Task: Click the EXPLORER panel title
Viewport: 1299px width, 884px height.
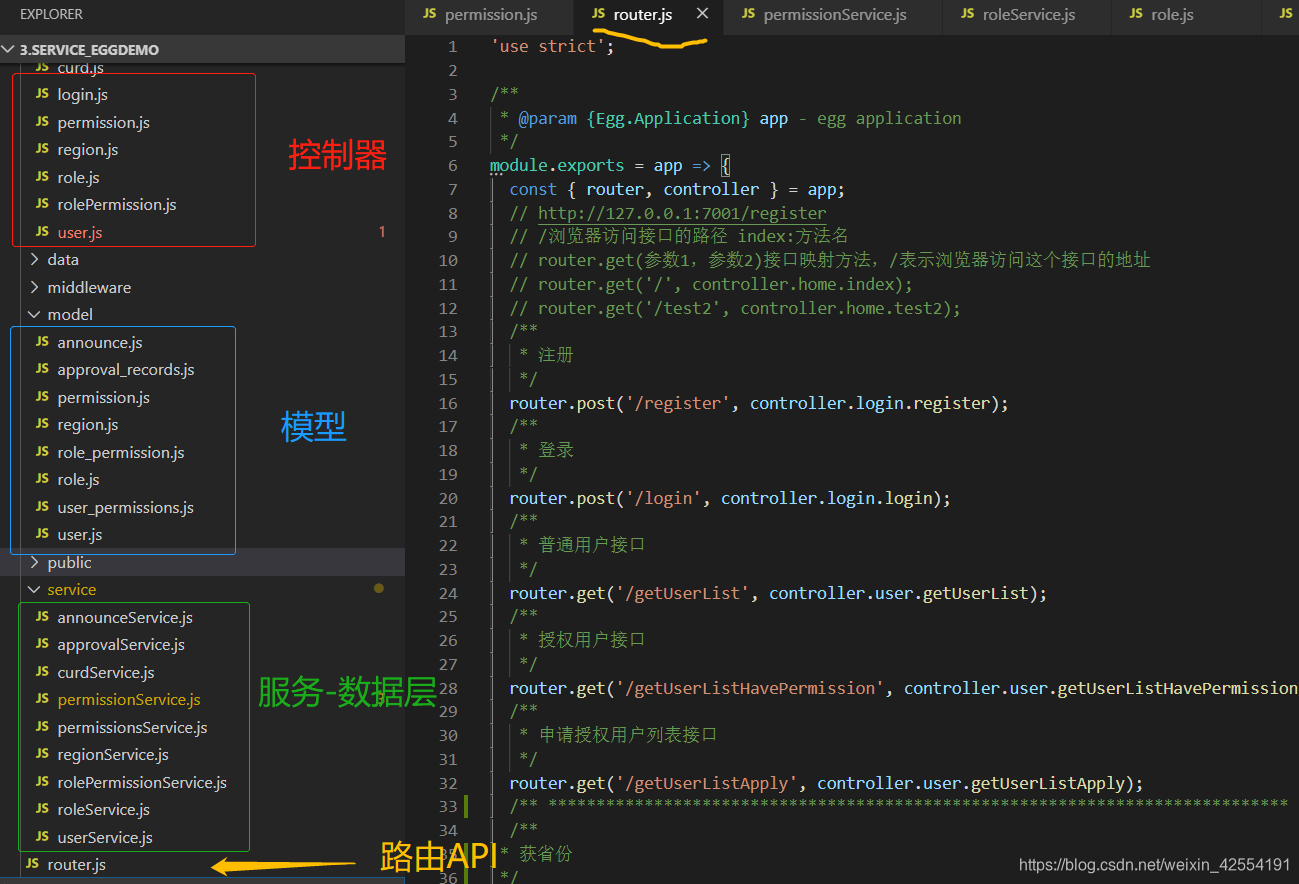Action: coord(51,14)
